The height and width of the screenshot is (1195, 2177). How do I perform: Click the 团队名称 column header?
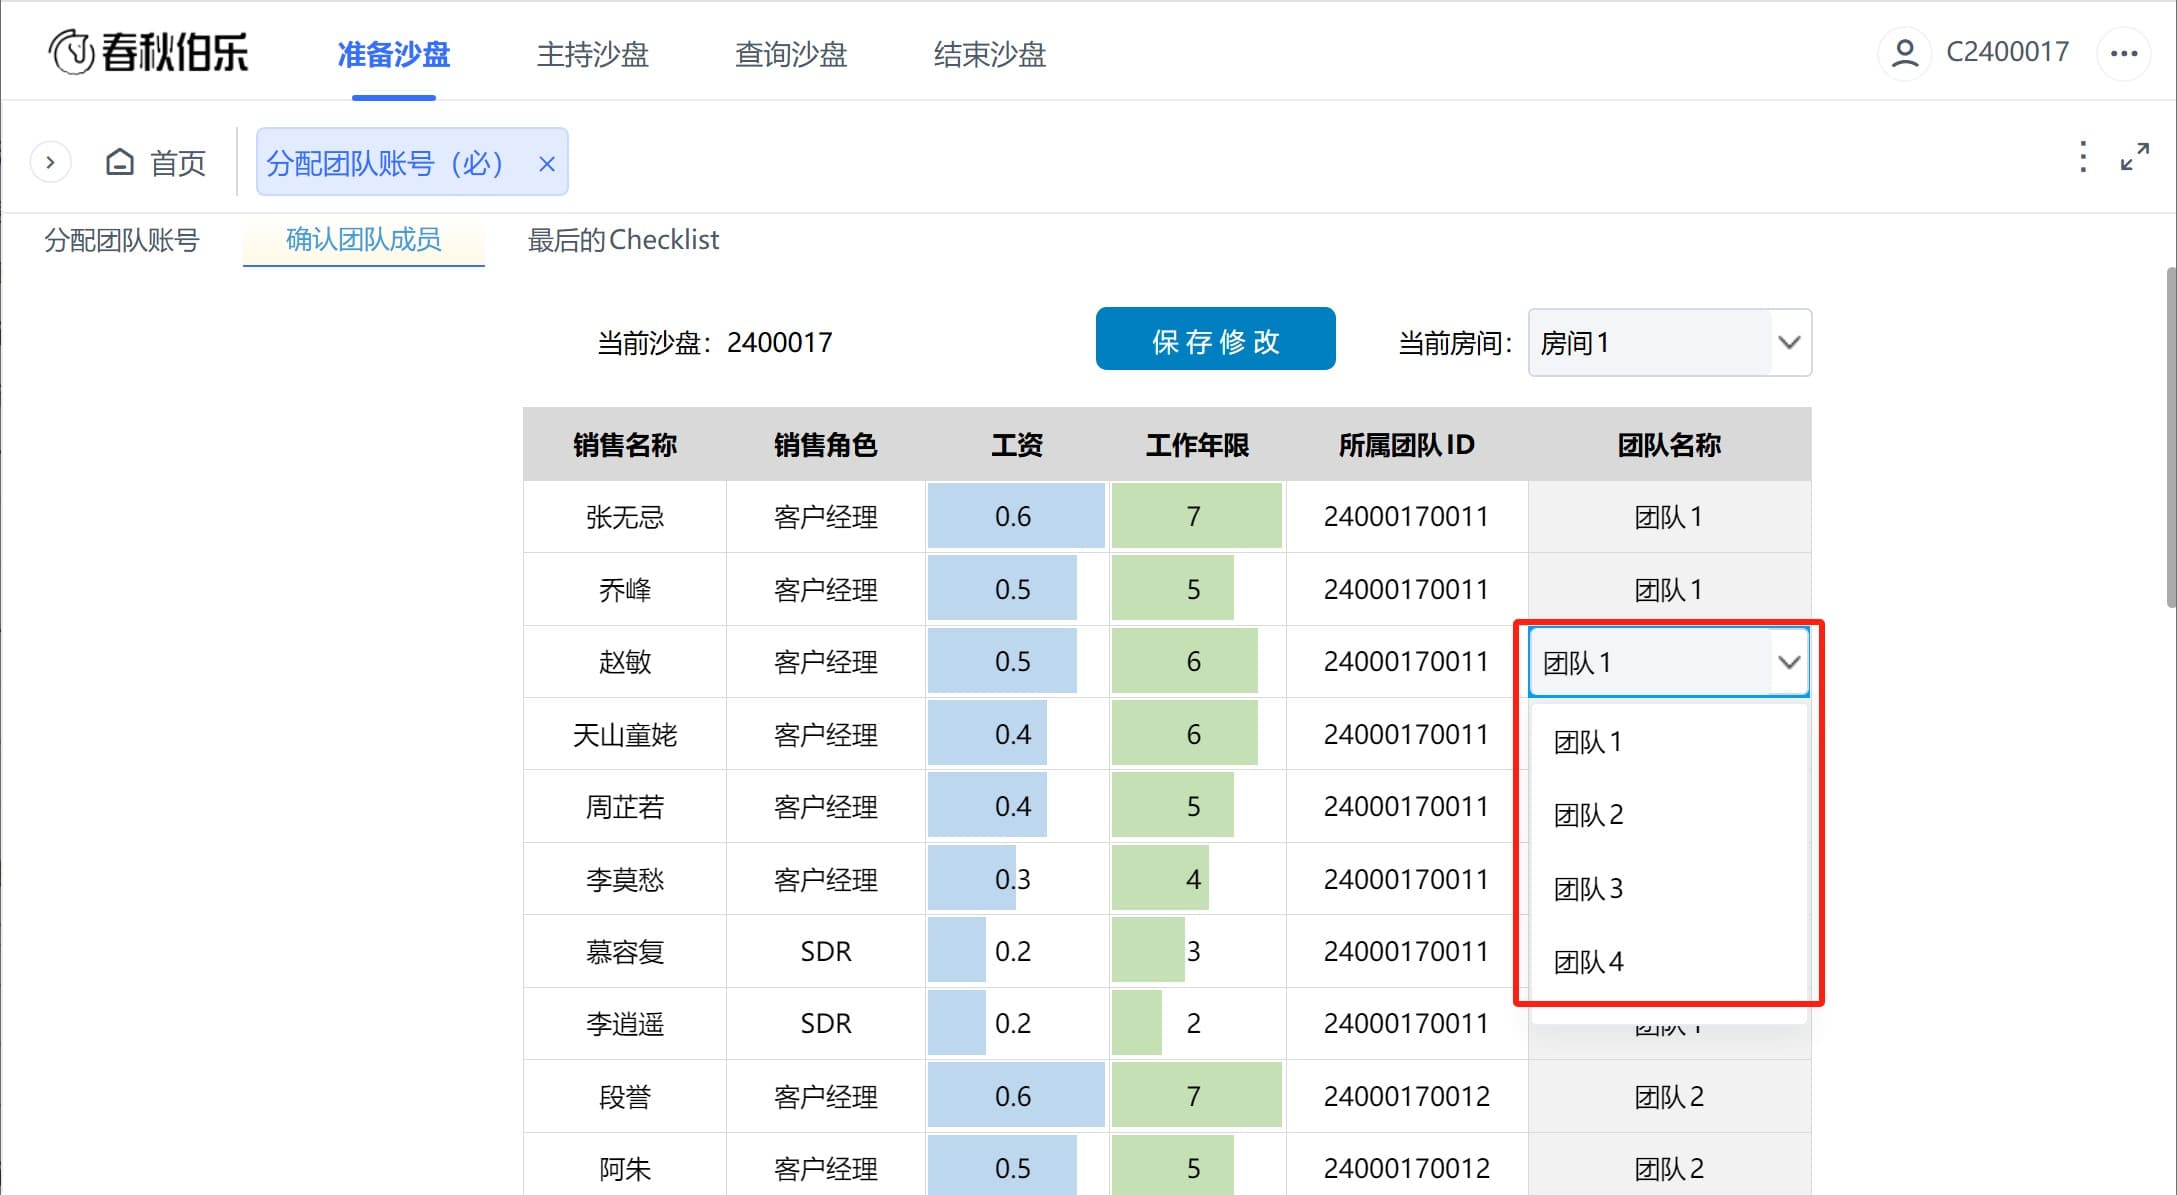tap(1669, 445)
